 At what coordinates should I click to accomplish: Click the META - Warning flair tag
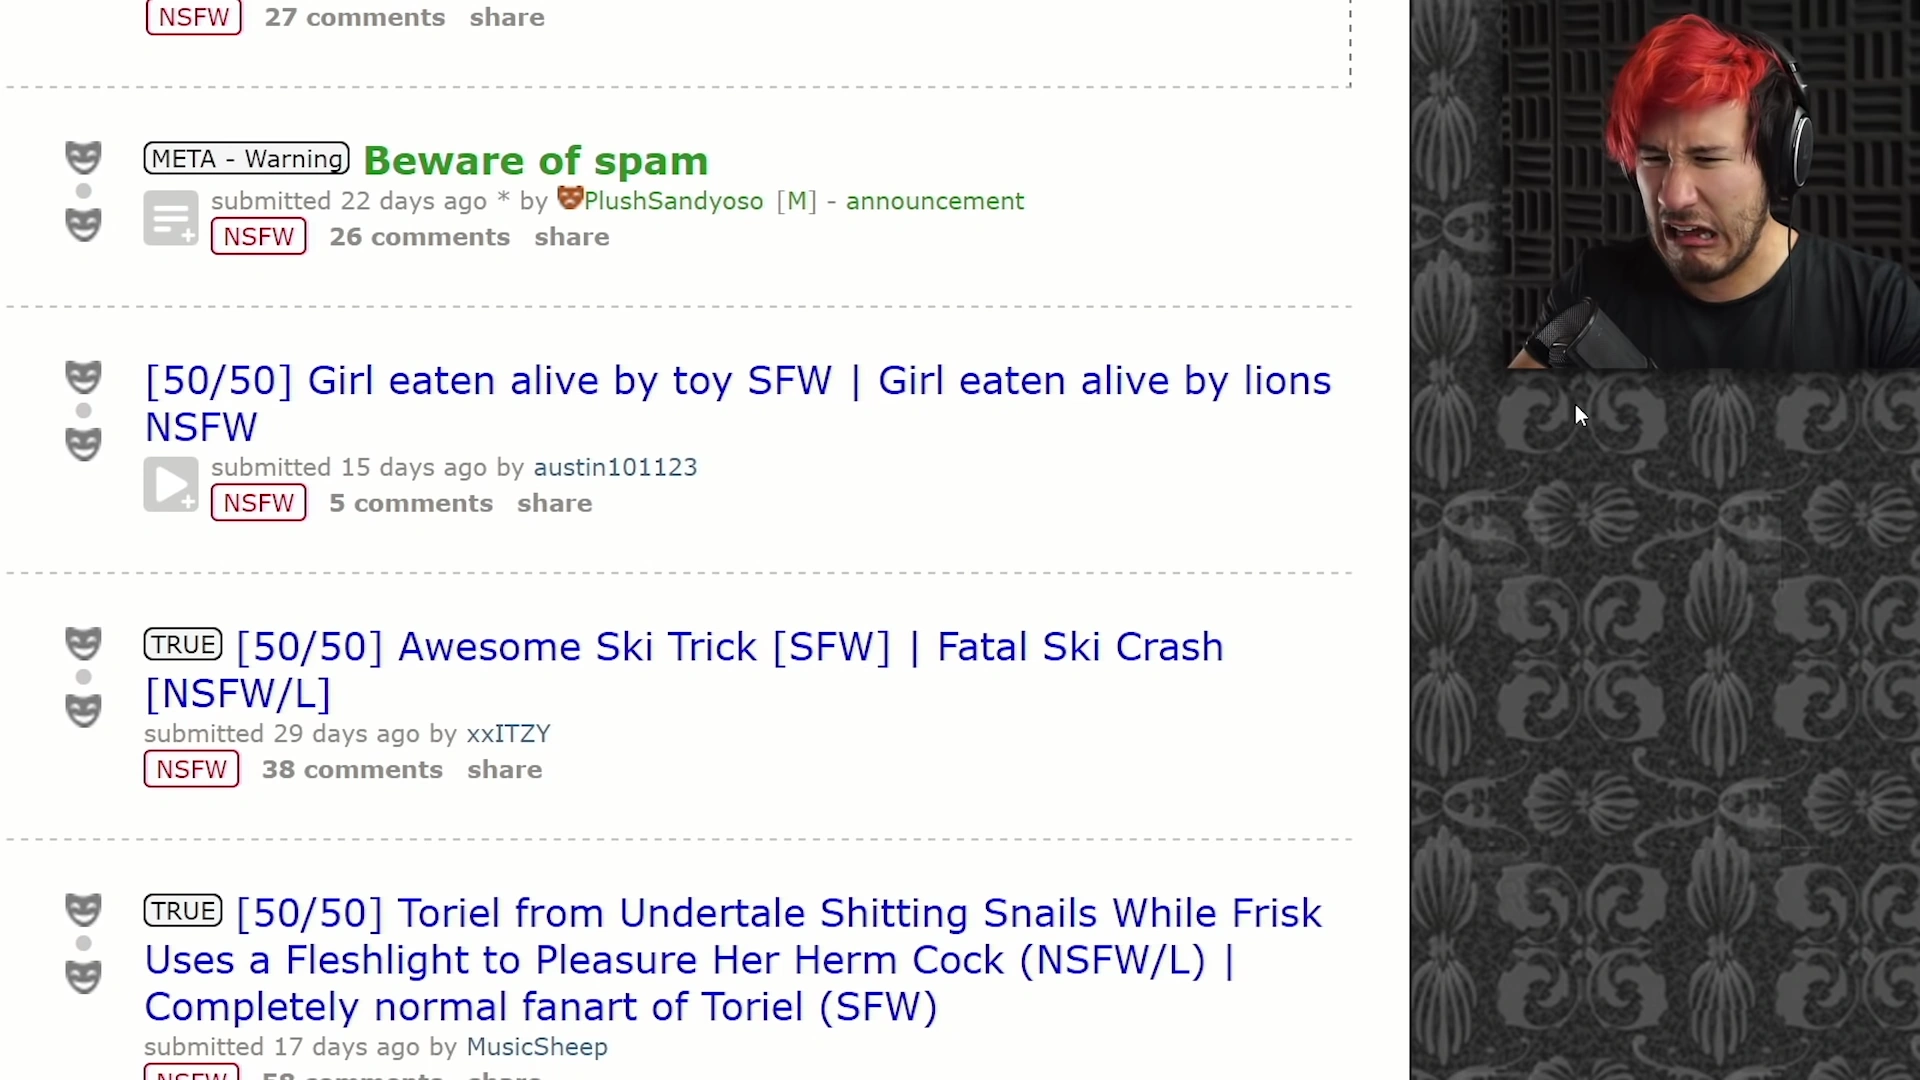246,158
